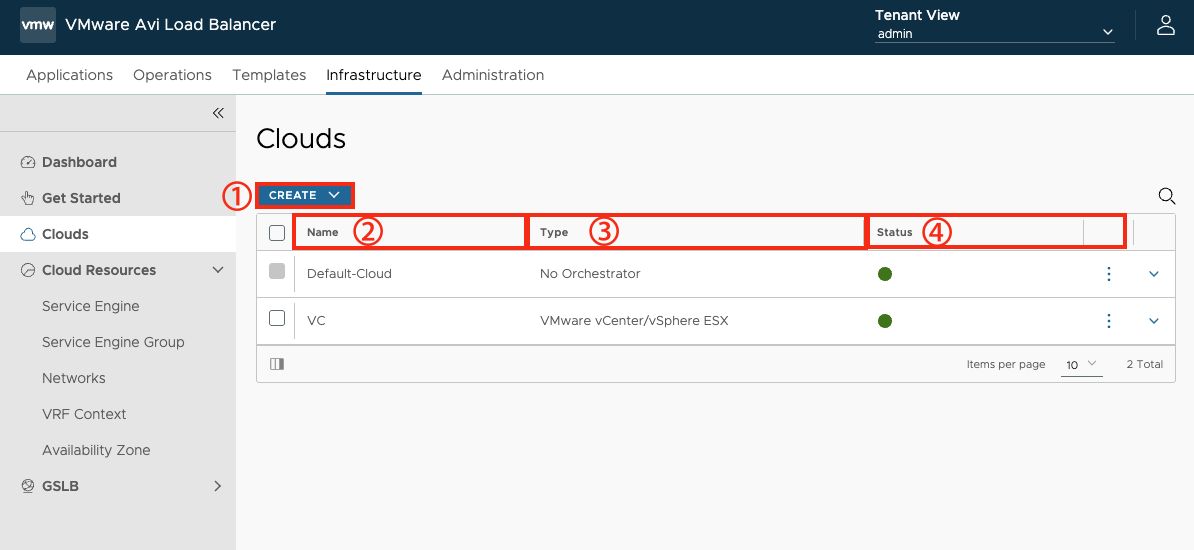Open Service Engine page

pyautogui.click(x=91, y=306)
